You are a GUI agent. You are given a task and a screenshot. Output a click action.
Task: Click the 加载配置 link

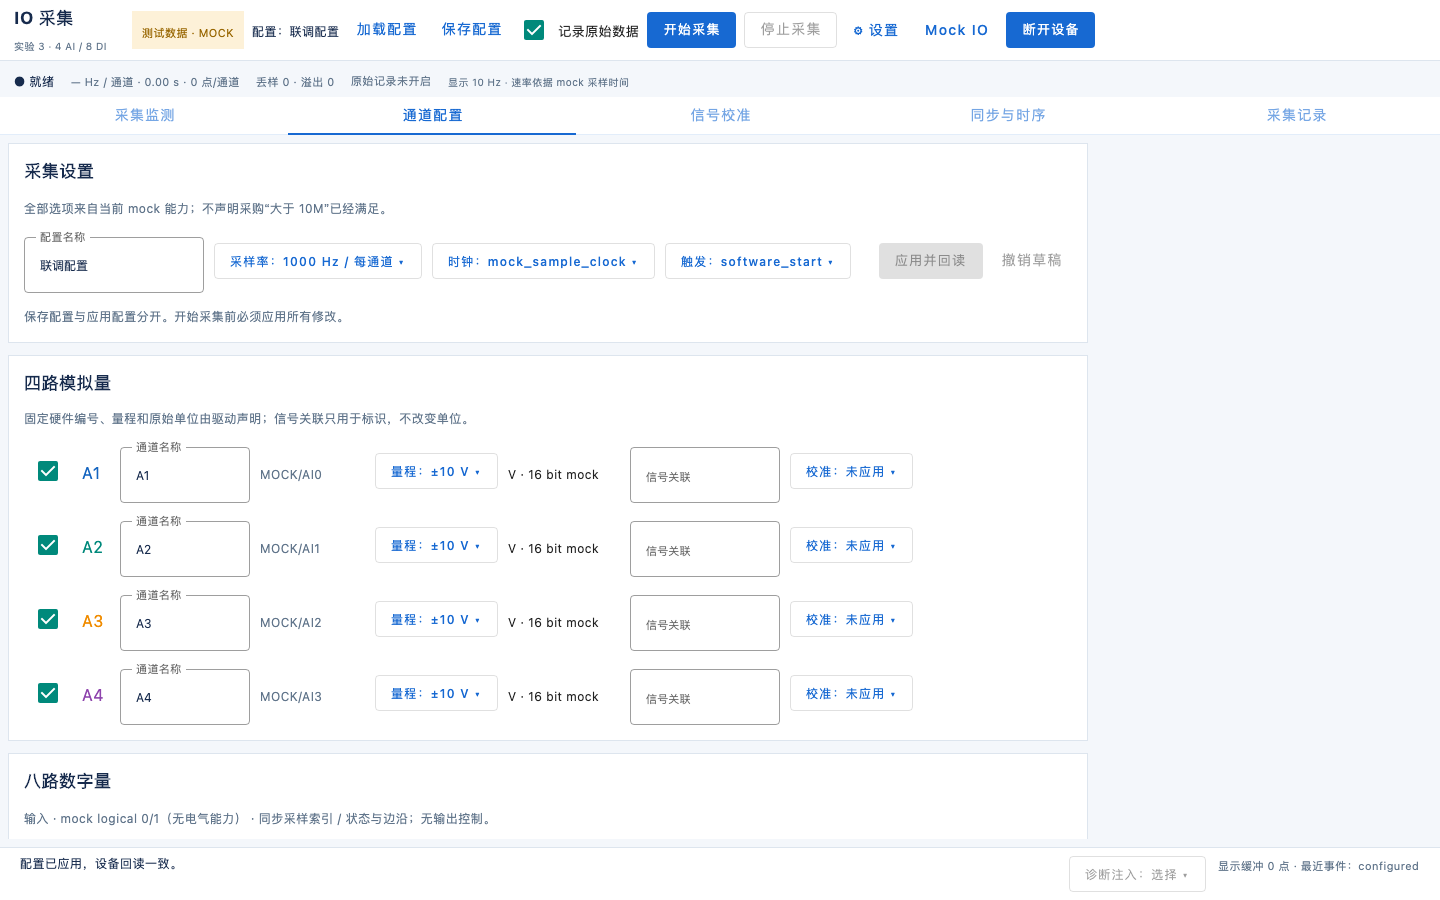pyautogui.click(x=387, y=30)
